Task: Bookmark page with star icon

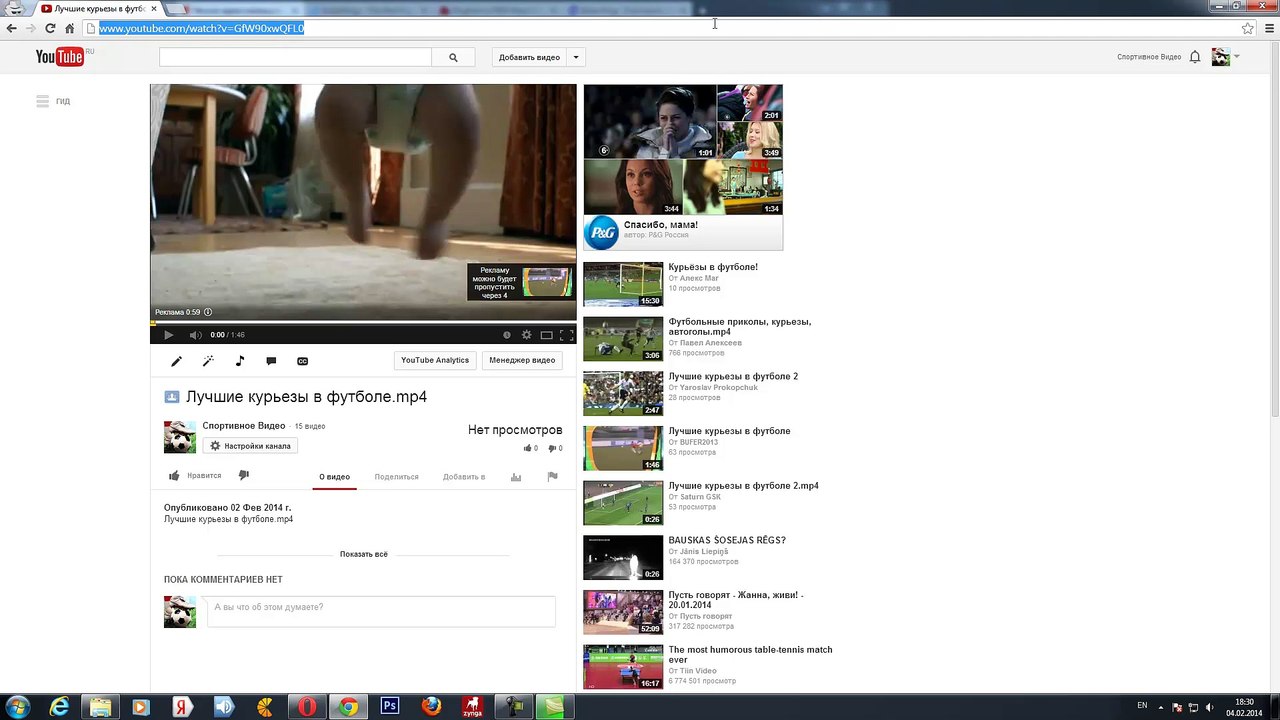Action: [x=1248, y=28]
